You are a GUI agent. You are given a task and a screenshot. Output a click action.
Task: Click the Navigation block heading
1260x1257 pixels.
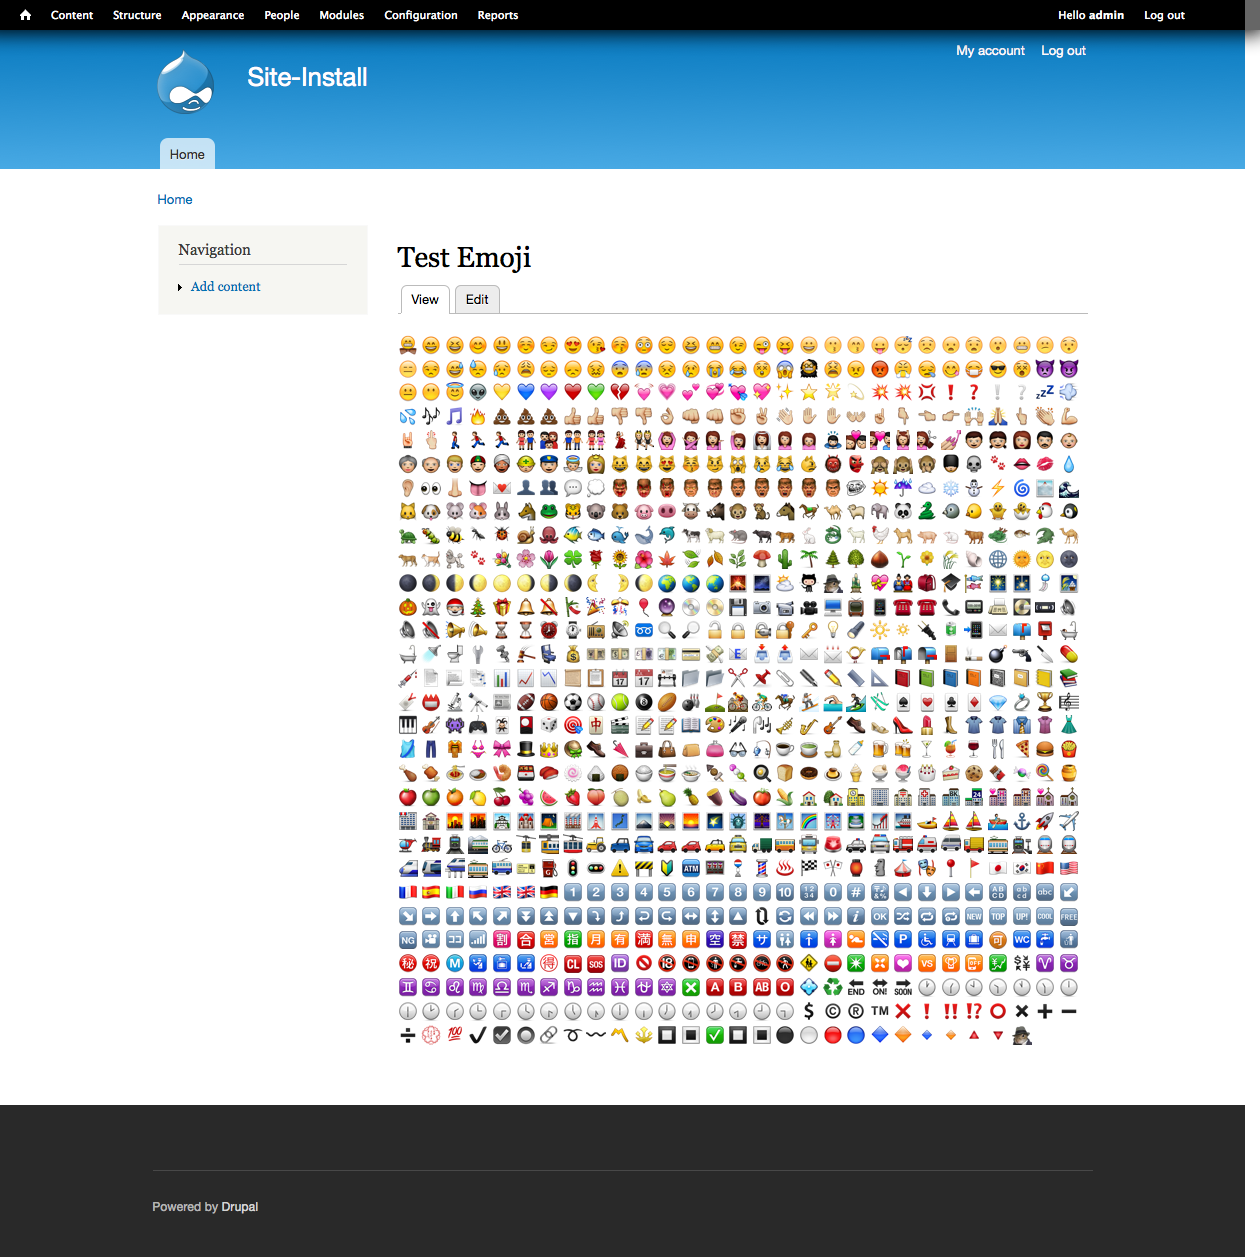click(x=214, y=249)
